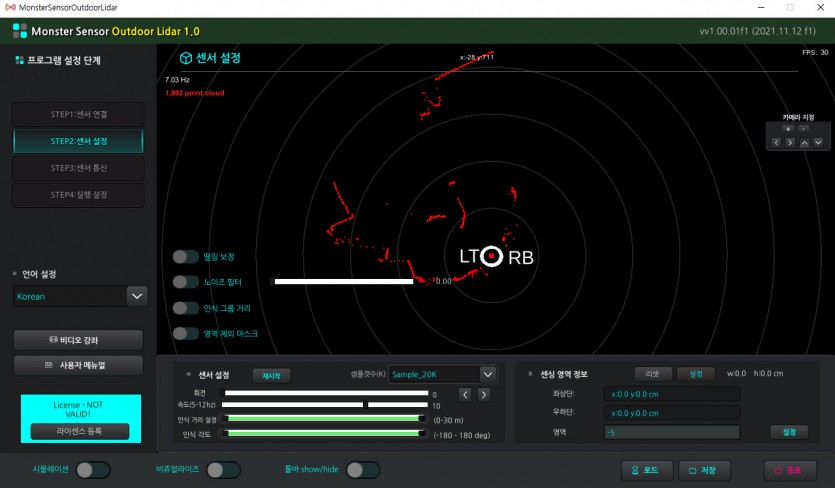This screenshot has width=835, height=488.
Task: Click the 우하단 coordinate field
Action: tap(672, 413)
